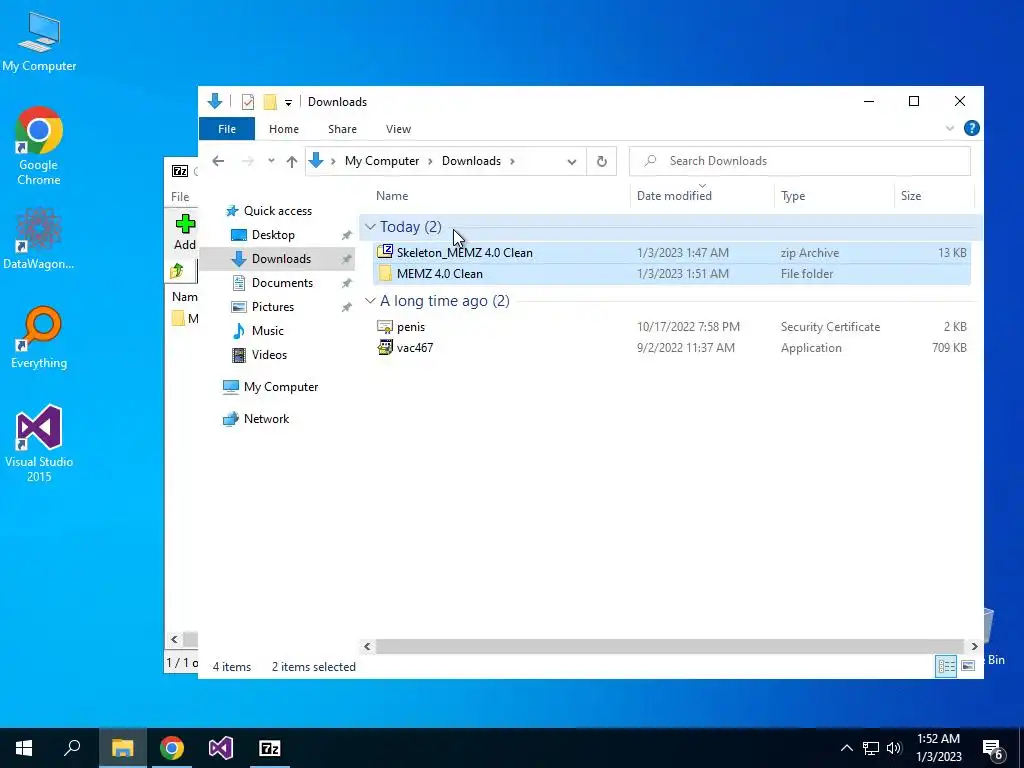Refresh the Downloads folder view

(x=601, y=161)
